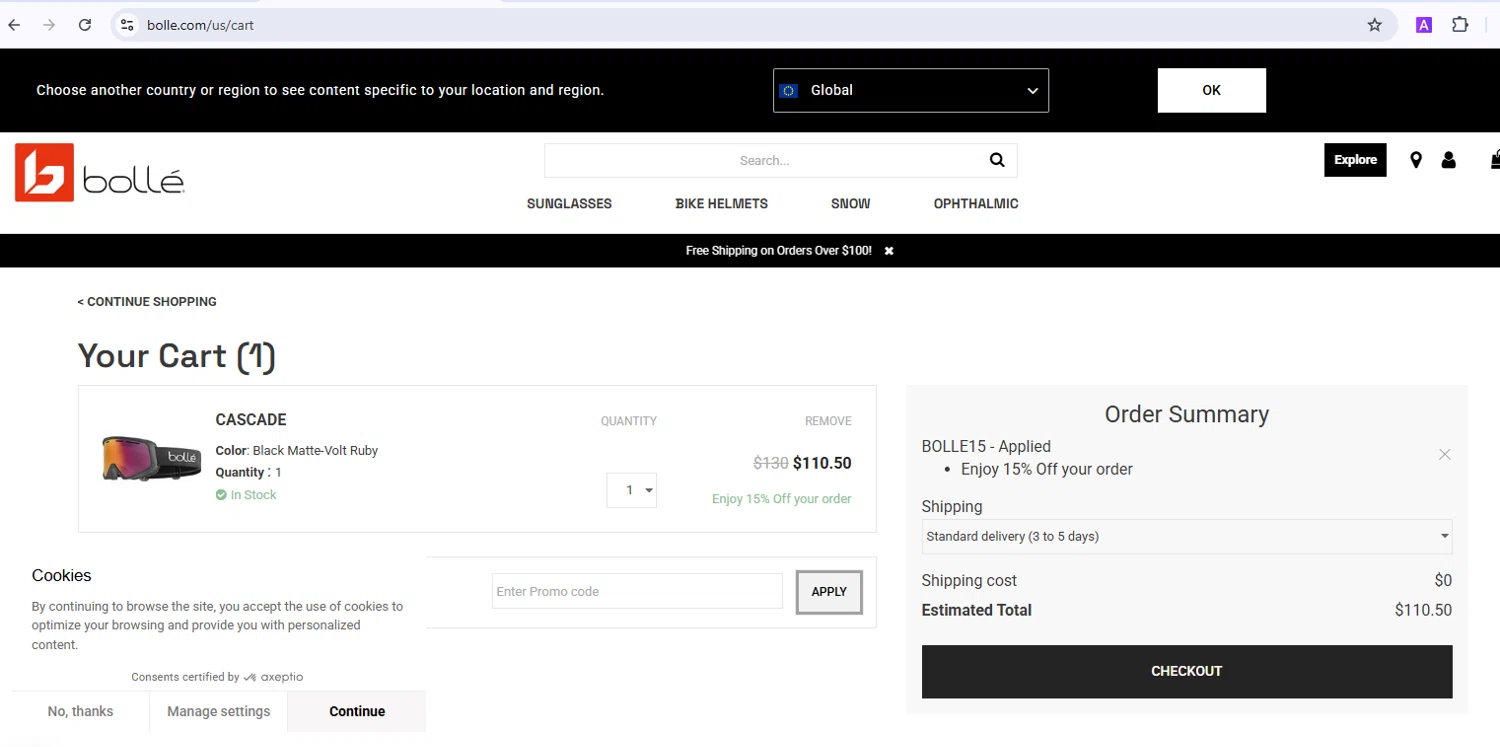Click the 'Color: Black Matte-Volt Ruby' text
The height and width of the screenshot is (747, 1500).
(x=297, y=451)
